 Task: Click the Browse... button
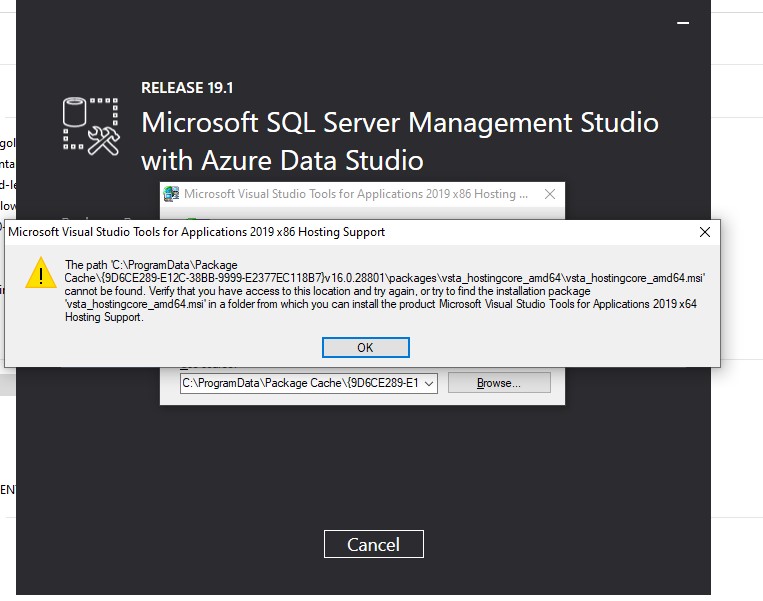click(499, 383)
